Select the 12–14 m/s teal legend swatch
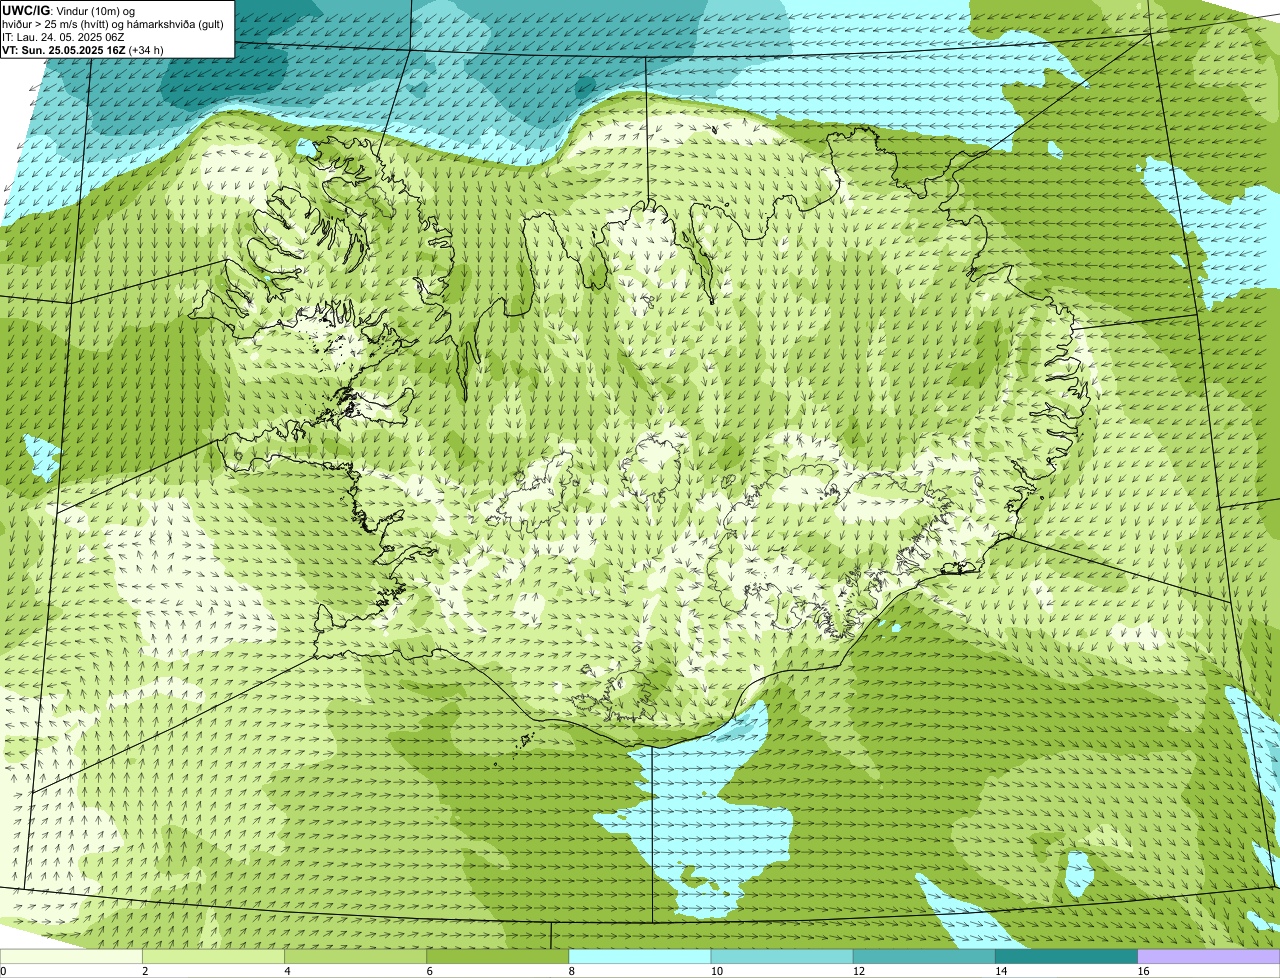This screenshot has height=978, width=1280. pyautogui.click(x=924, y=956)
